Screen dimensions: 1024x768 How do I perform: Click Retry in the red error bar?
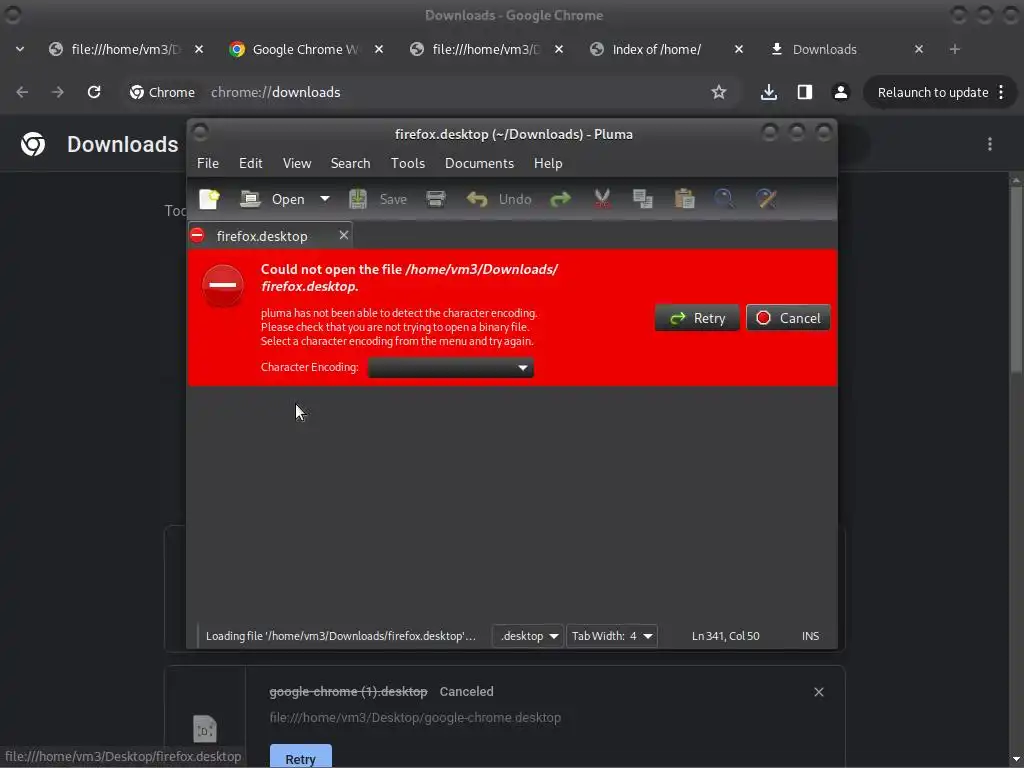point(697,318)
